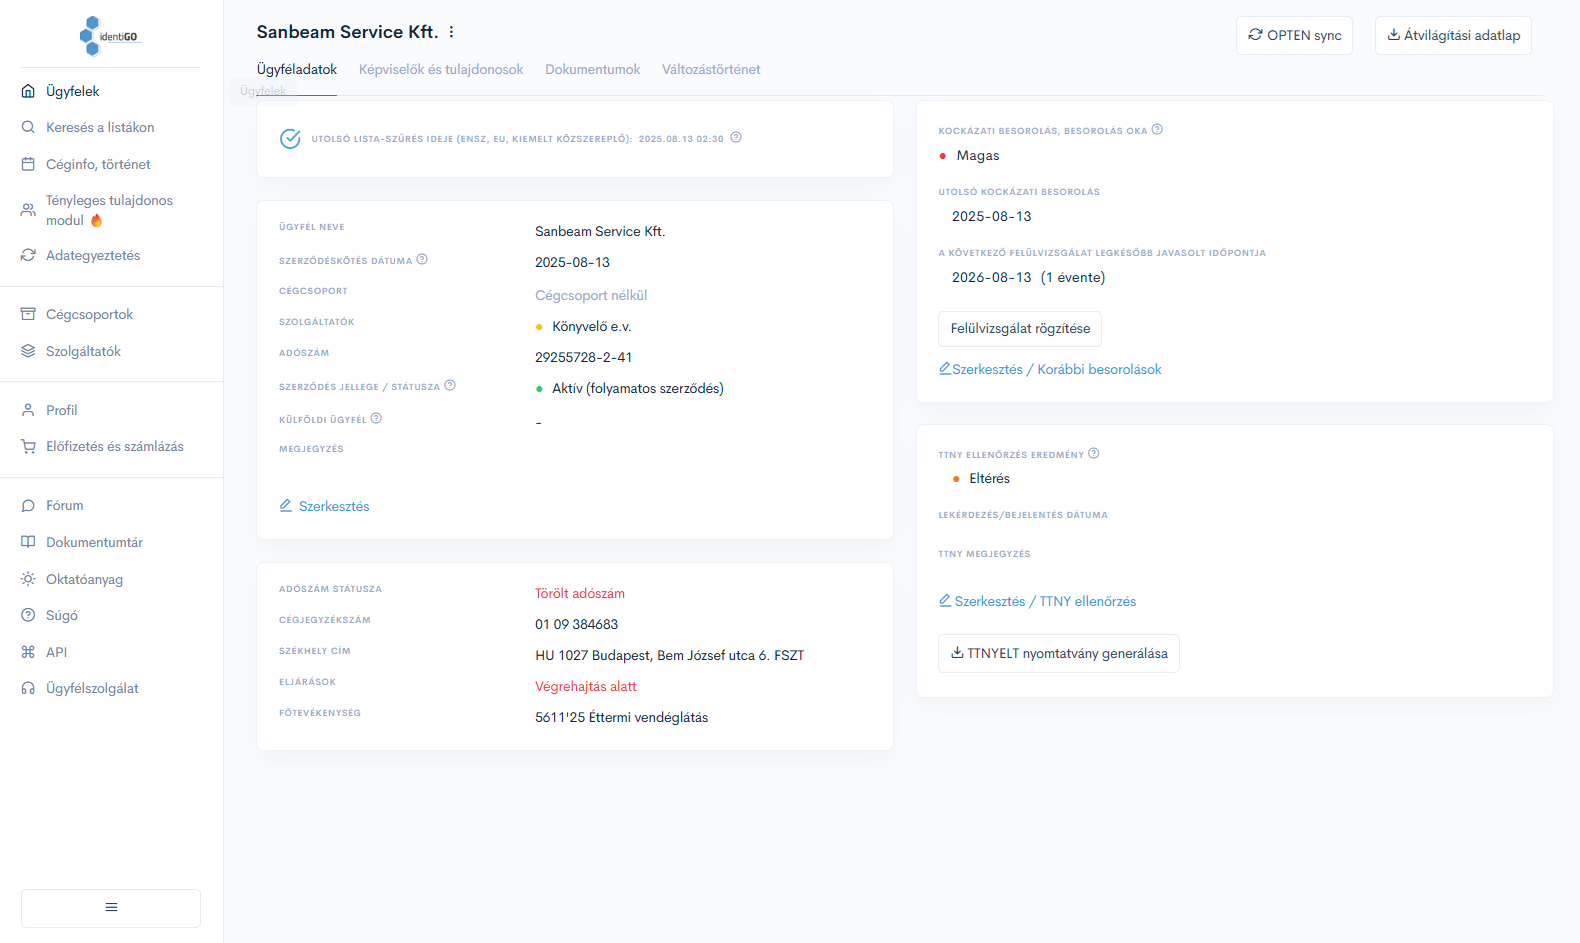Click help icon next to Kockázati besorolás
The width and height of the screenshot is (1580, 943).
click(1157, 130)
